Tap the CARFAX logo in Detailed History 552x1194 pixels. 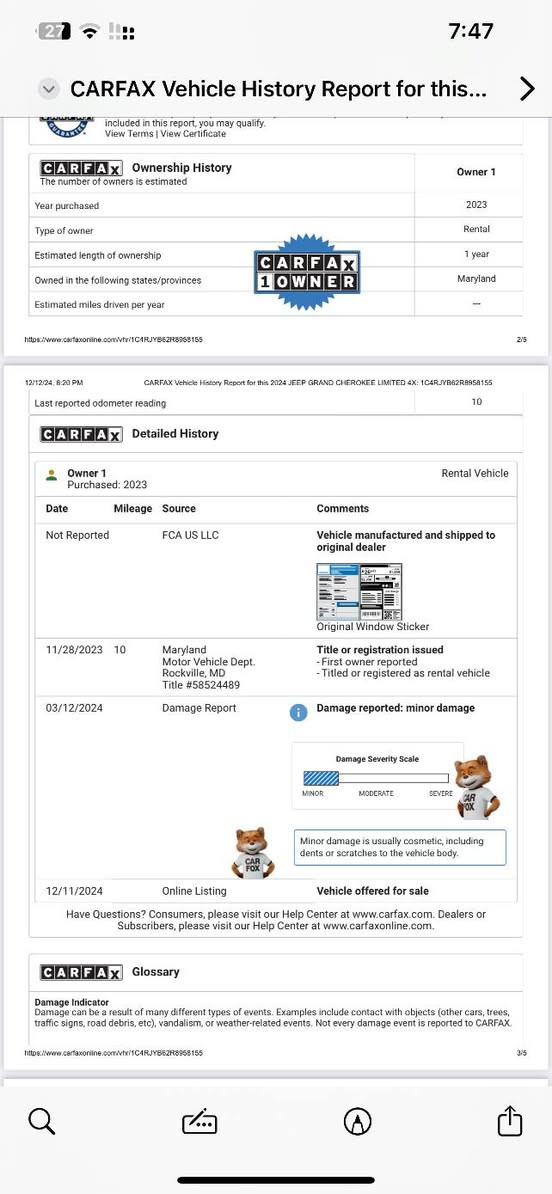click(x=81, y=434)
